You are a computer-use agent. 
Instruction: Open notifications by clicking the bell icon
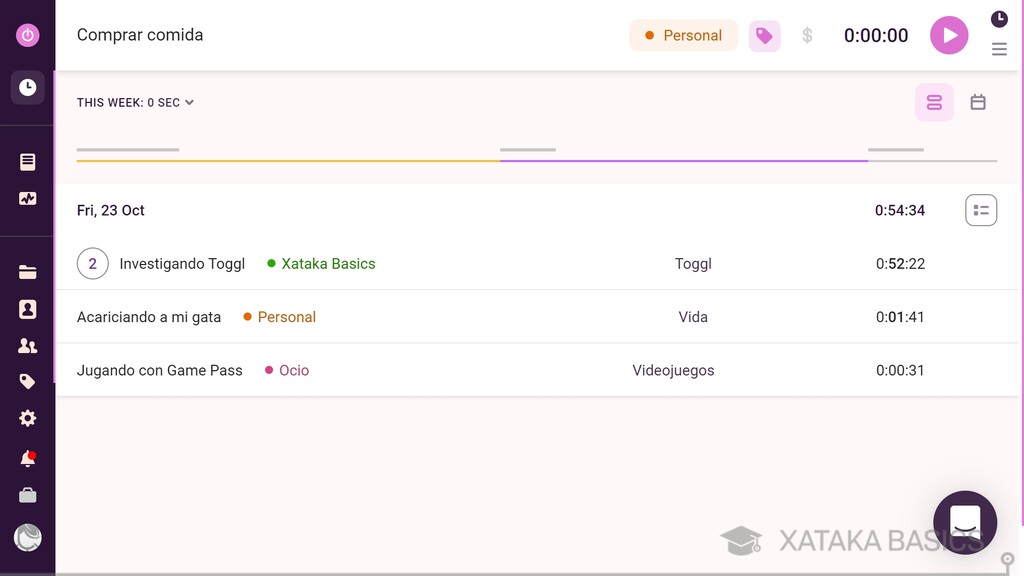27,457
